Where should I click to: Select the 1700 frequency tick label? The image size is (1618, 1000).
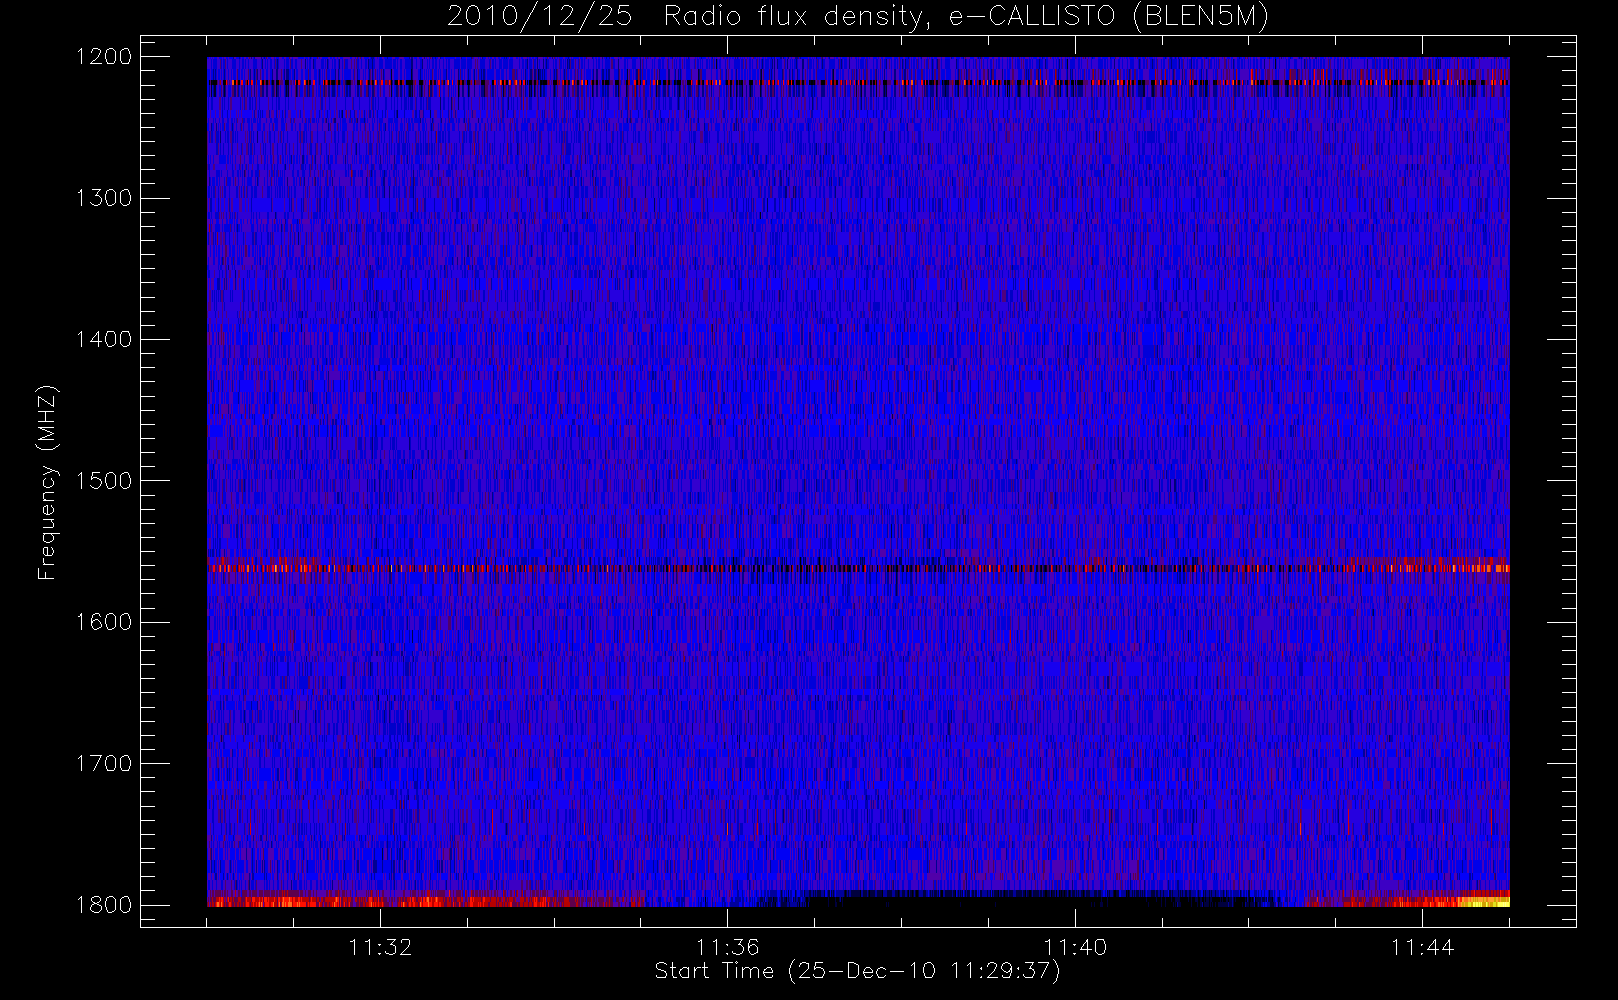pyautogui.click(x=104, y=764)
